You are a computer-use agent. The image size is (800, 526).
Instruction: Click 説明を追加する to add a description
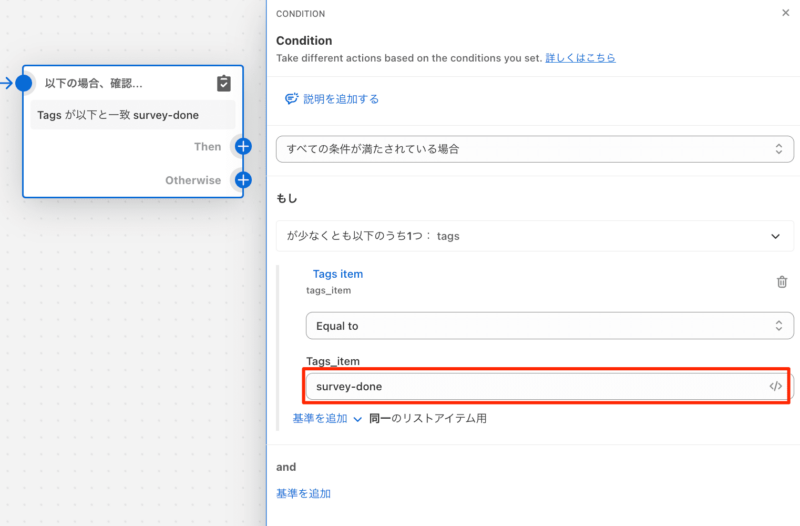(x=341, y=99)
